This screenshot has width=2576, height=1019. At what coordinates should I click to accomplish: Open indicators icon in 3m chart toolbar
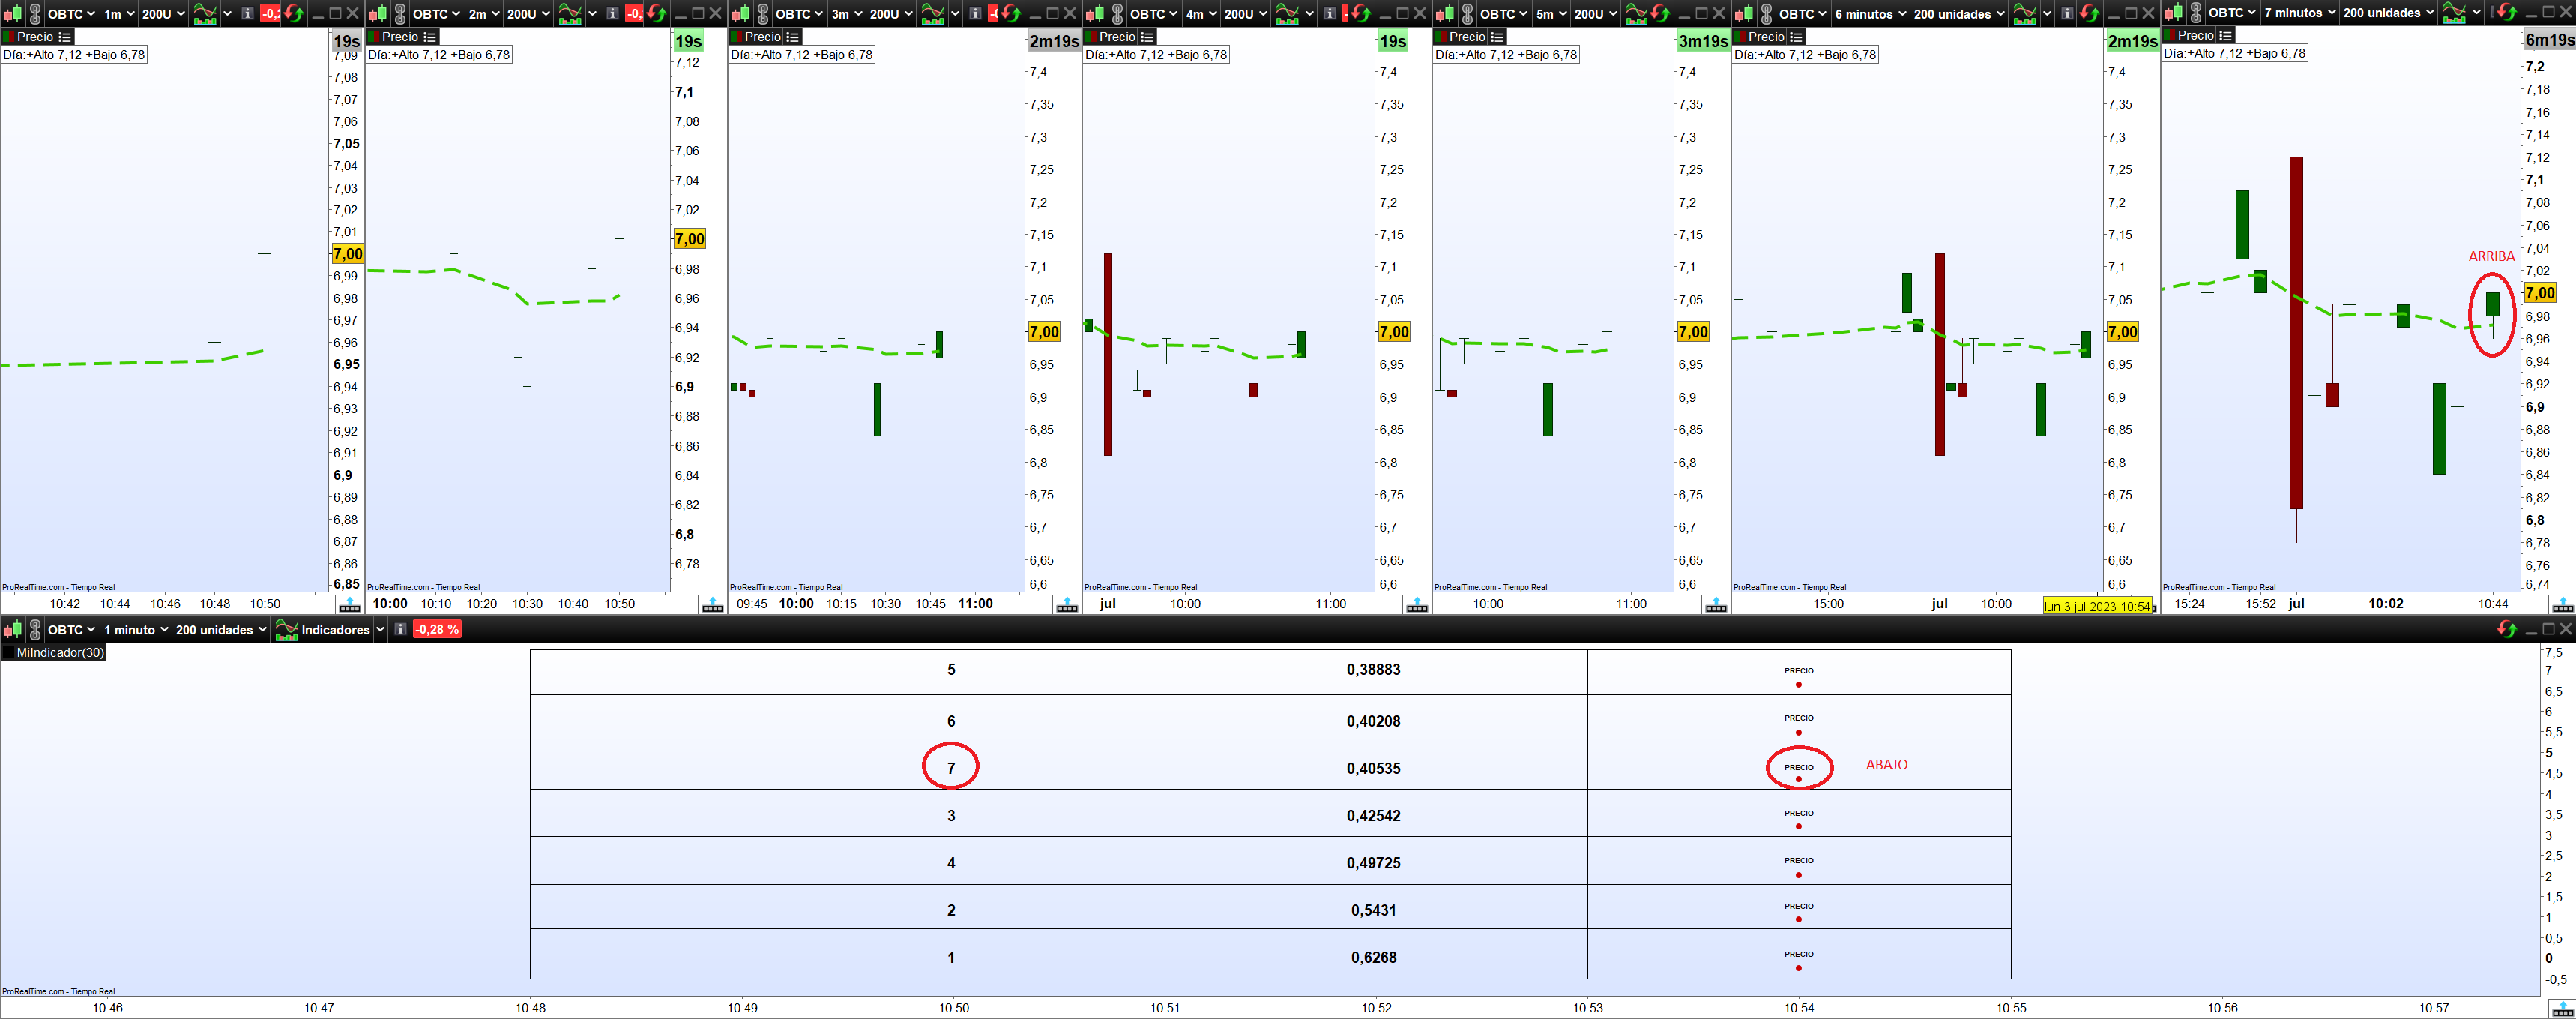[x=932, y=14]
